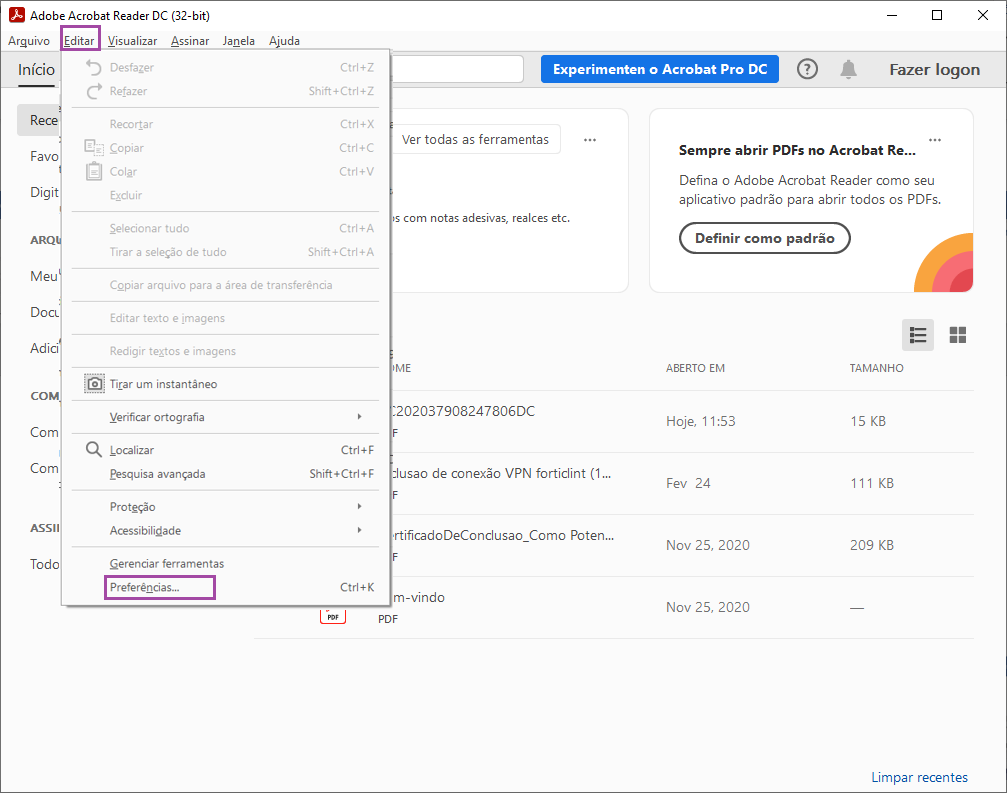Click the Refazer redo arrow icon

click(x=94, y=91)
